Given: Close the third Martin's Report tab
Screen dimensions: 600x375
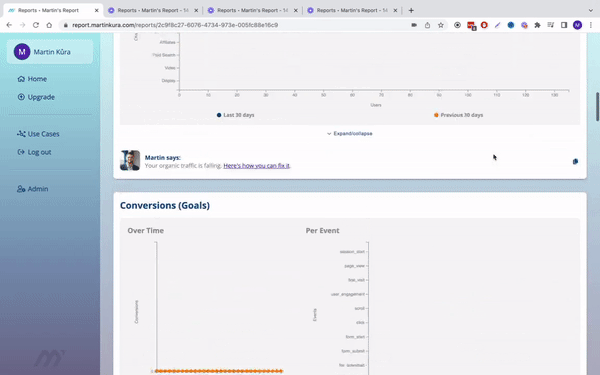Looking at the screenshot, I should coord(295,10).
